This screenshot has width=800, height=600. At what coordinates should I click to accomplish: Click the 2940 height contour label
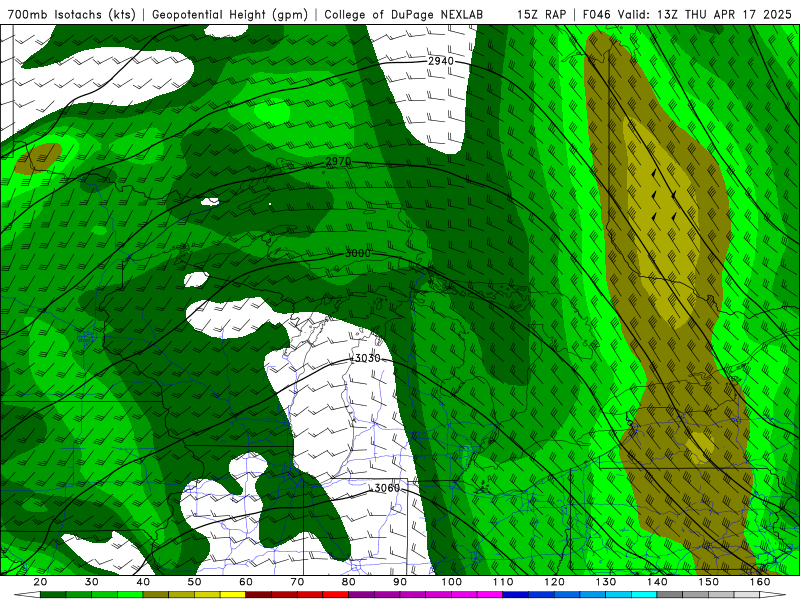(x=441, y=61)
